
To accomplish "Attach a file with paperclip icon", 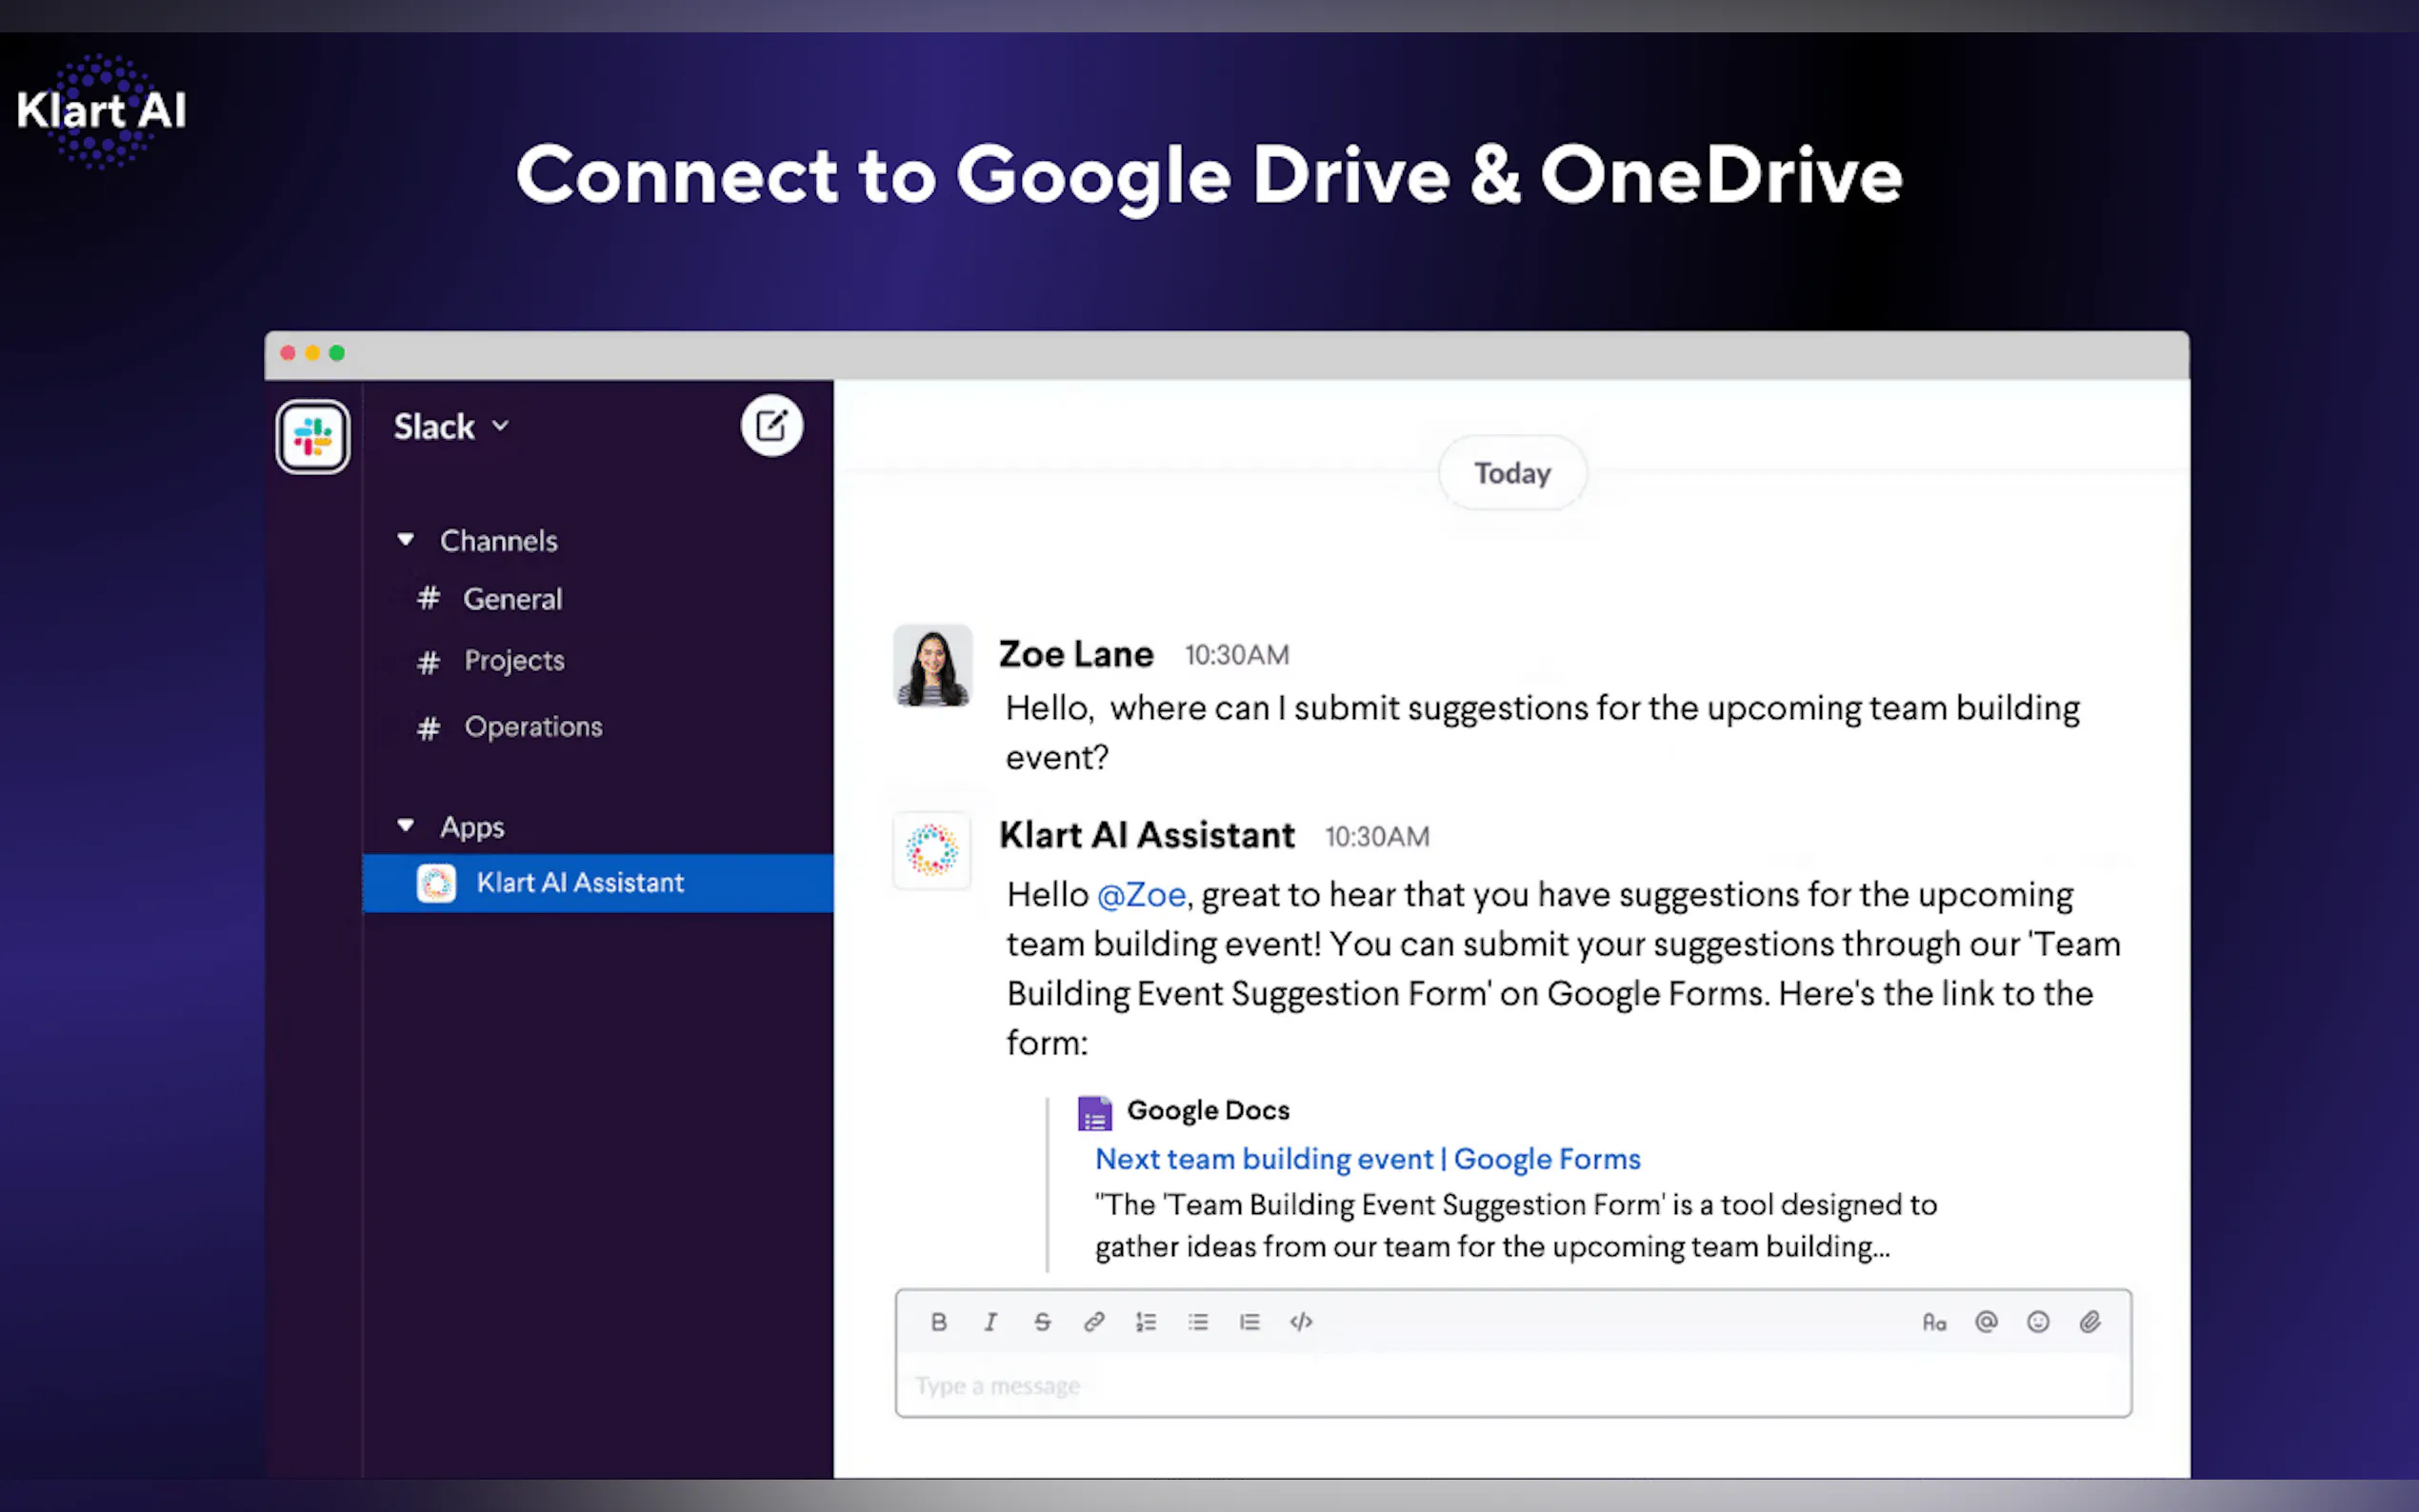I will 2090,1322.
